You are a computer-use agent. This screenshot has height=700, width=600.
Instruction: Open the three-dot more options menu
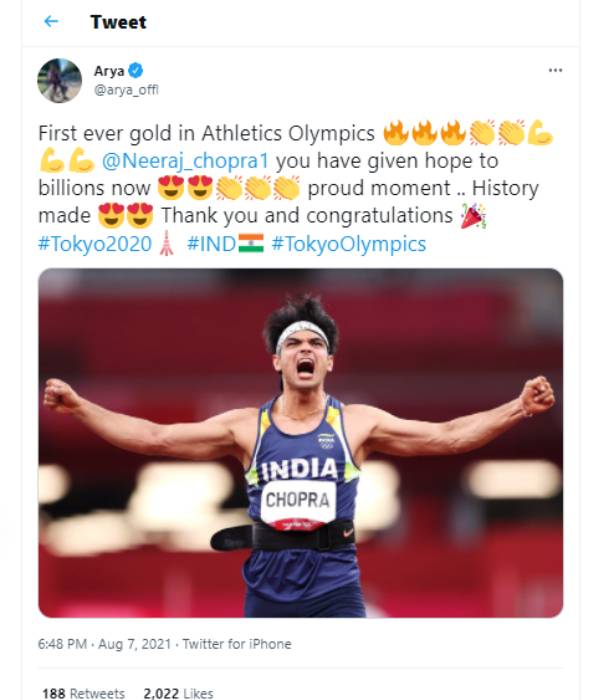pyautogui.click(x=555, y=70)
